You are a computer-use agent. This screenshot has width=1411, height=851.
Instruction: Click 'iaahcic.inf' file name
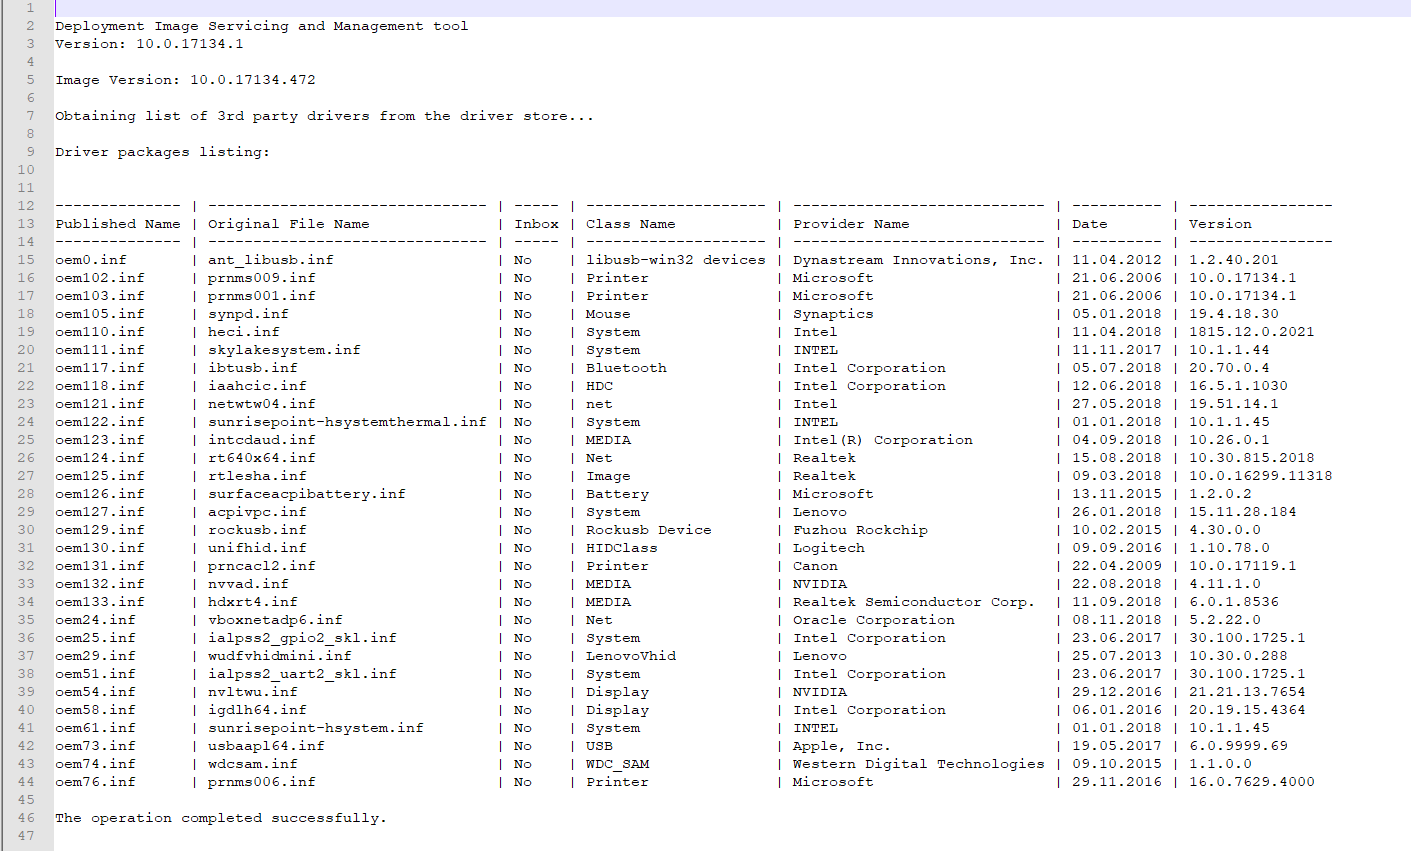(x=257, y=386)
